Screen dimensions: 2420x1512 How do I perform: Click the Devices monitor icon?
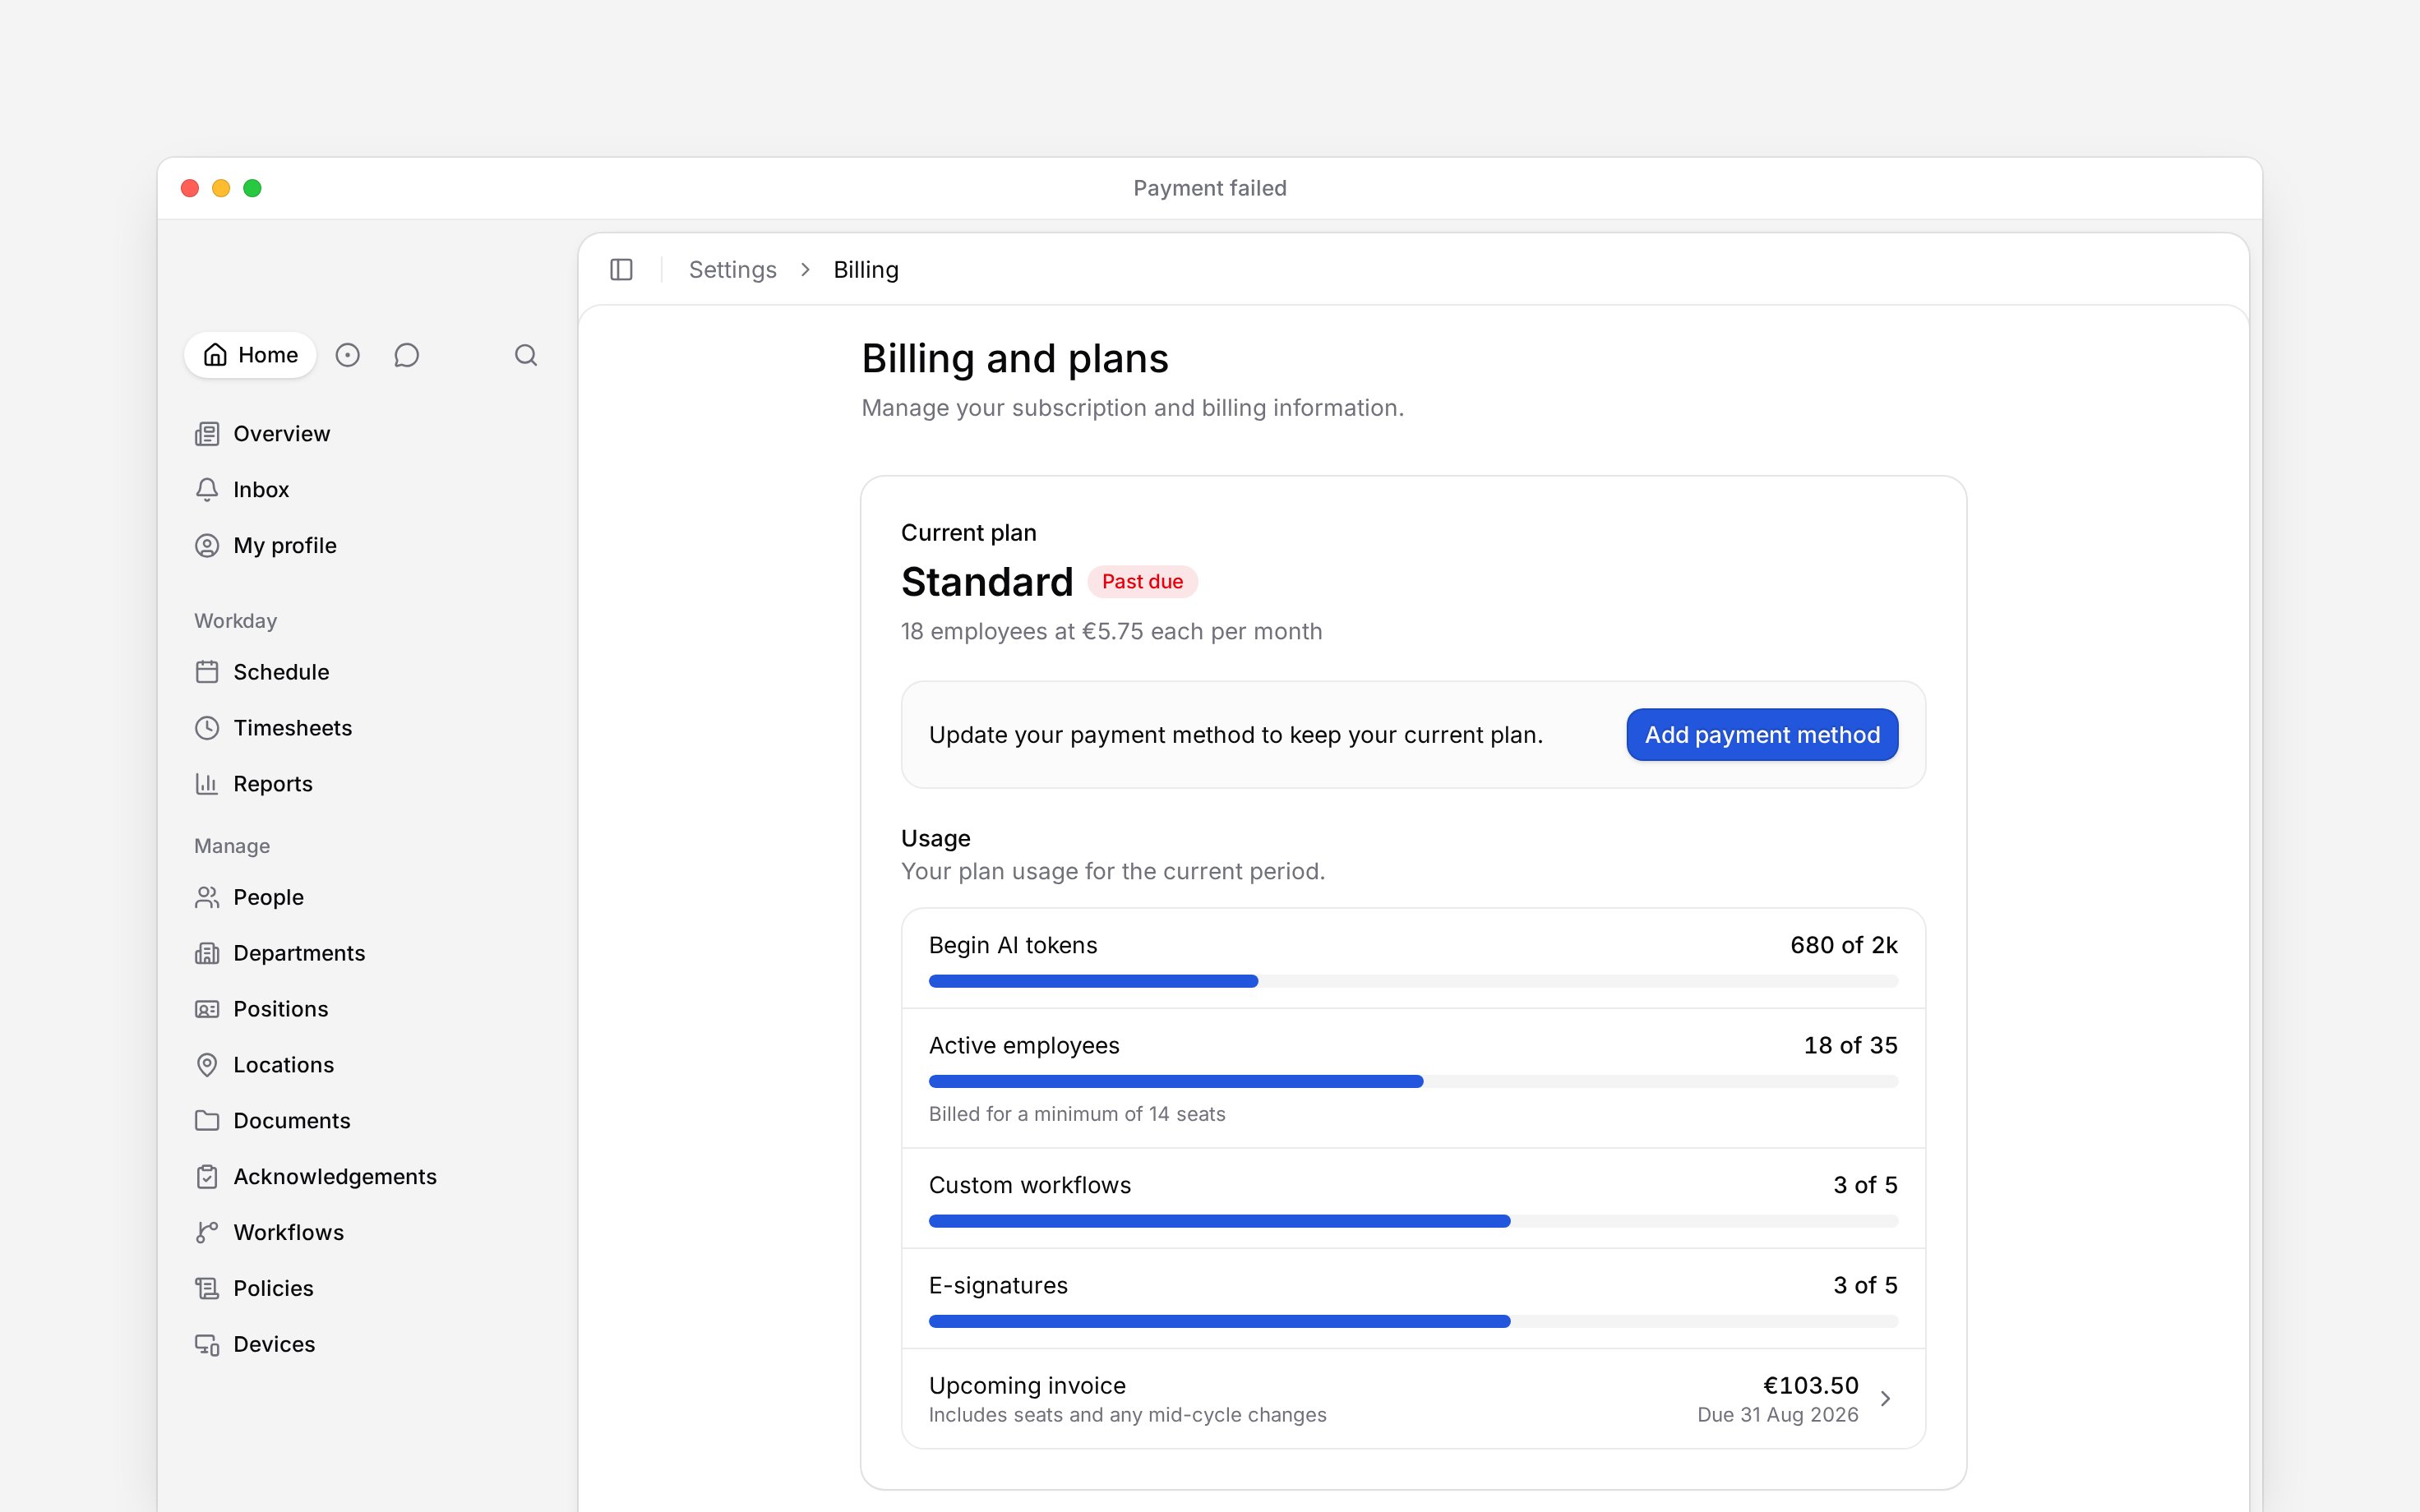pos(207,1345)
